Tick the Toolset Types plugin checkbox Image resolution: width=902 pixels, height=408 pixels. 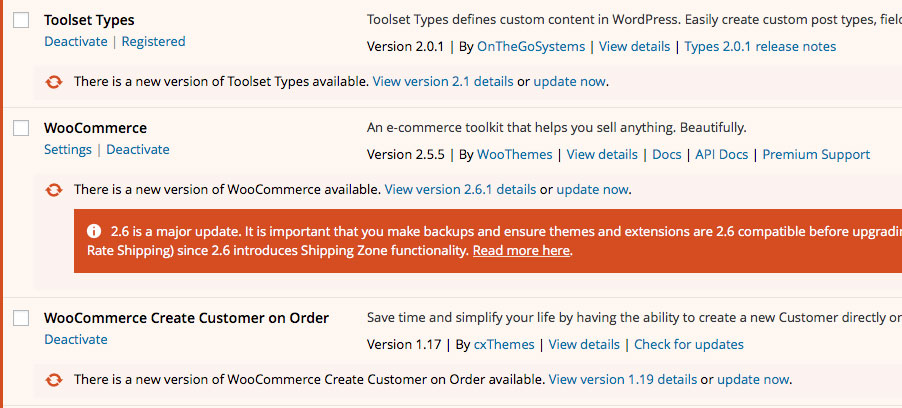(x=21, y=20)
